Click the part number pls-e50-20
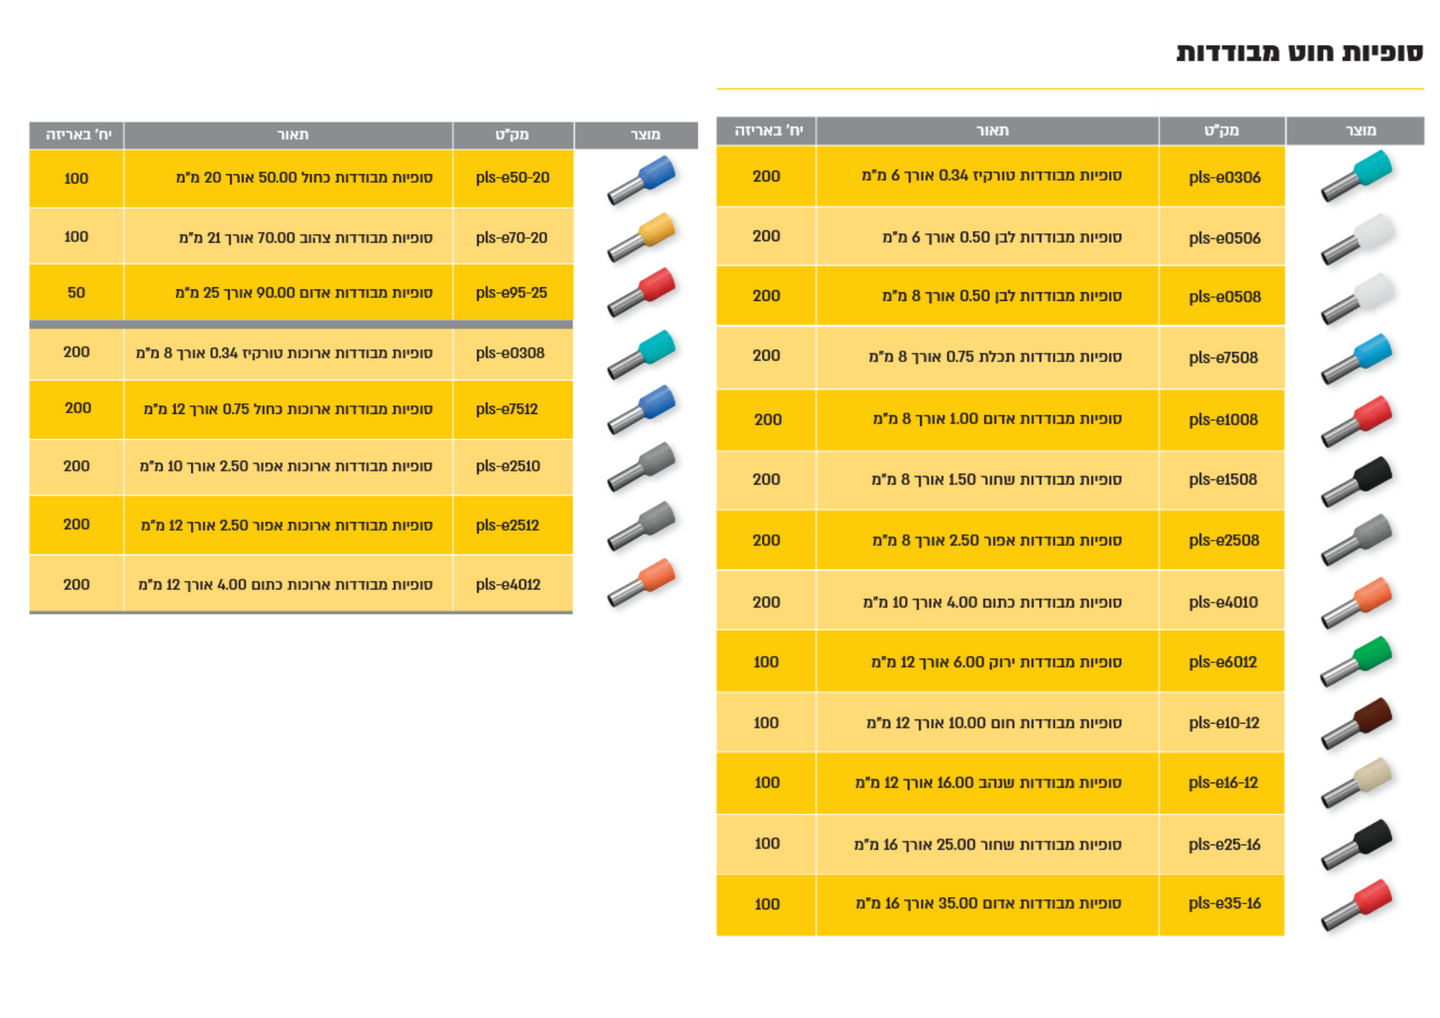Screen dimensions: 1440x1018 pos(512,178)
